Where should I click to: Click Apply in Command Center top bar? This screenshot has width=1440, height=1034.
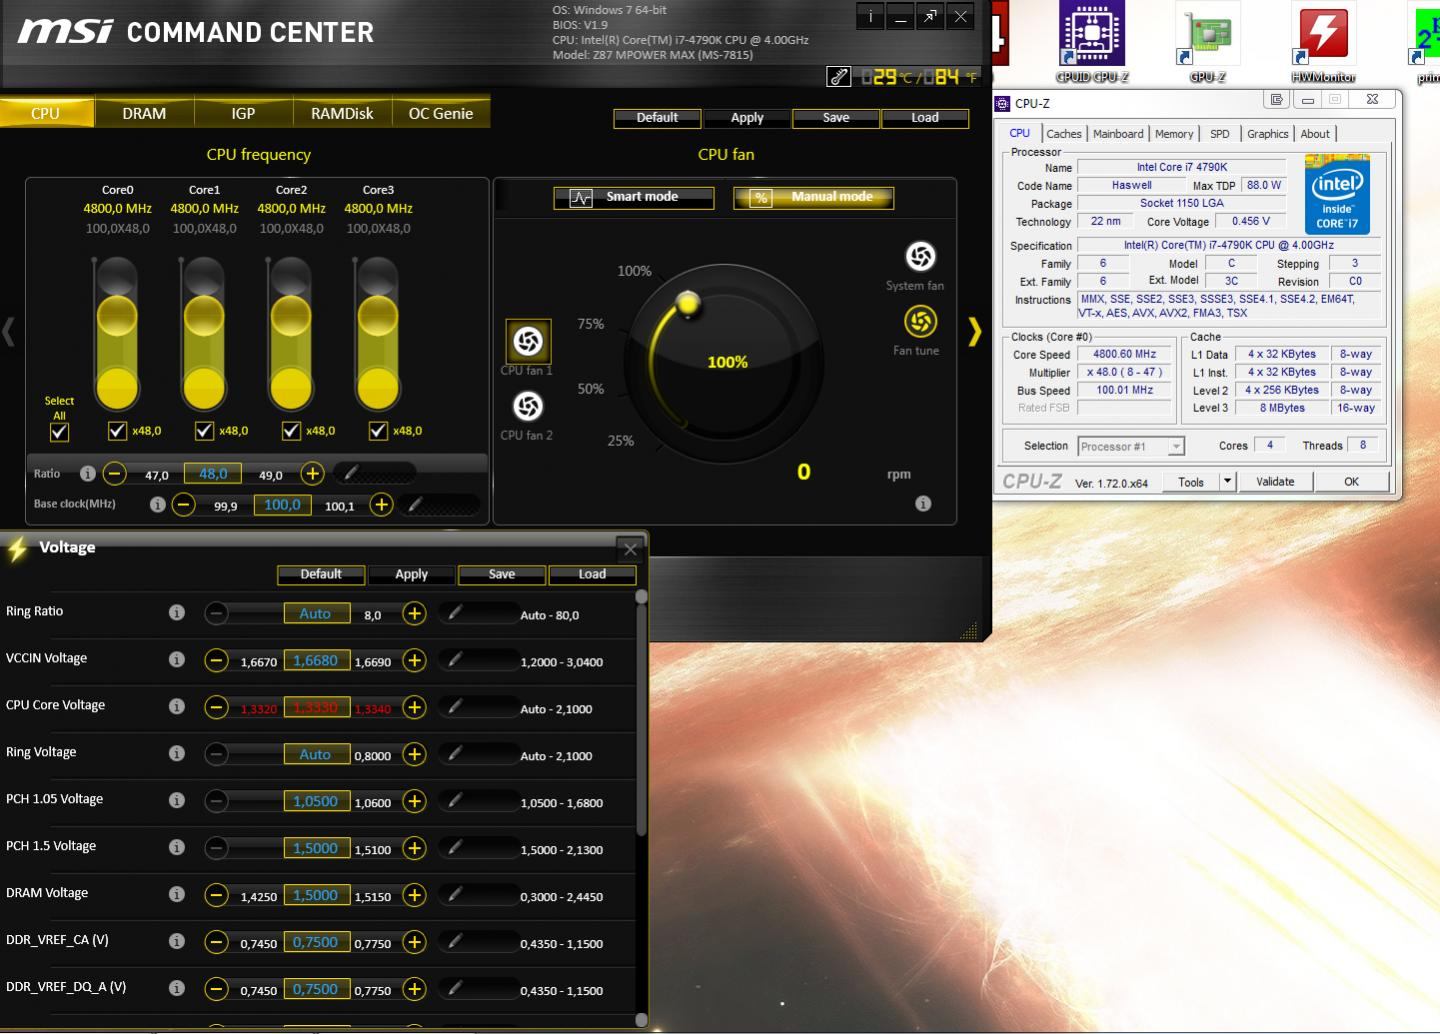click(x=747, y=118)
